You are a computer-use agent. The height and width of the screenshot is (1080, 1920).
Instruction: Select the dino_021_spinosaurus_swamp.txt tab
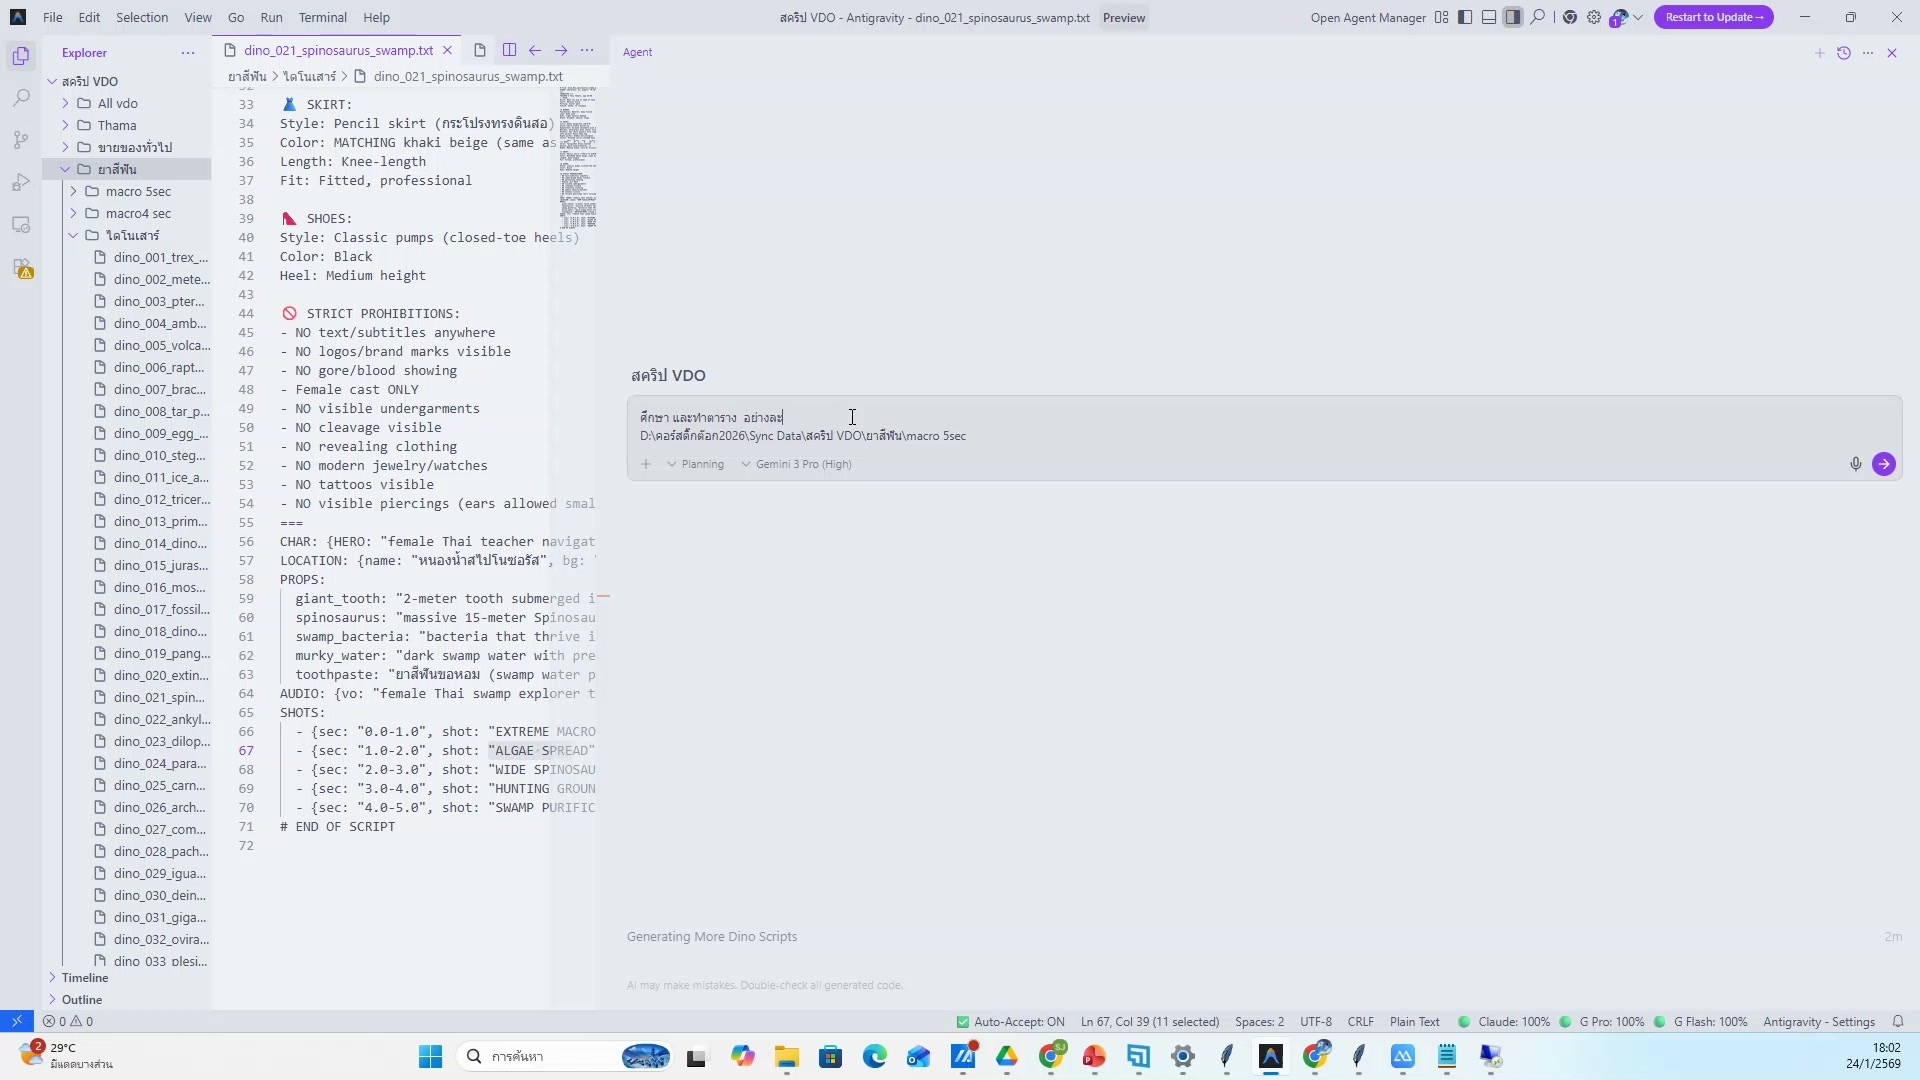(x=338, y=50)
